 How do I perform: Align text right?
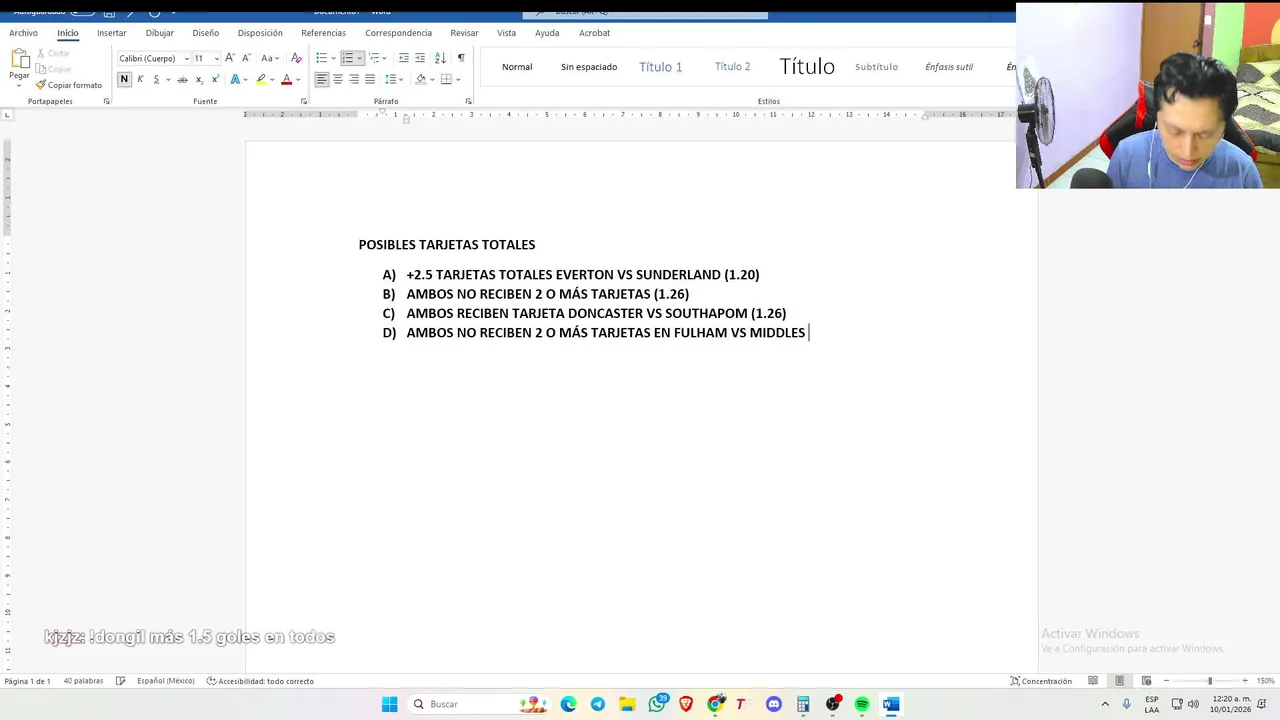354,79
